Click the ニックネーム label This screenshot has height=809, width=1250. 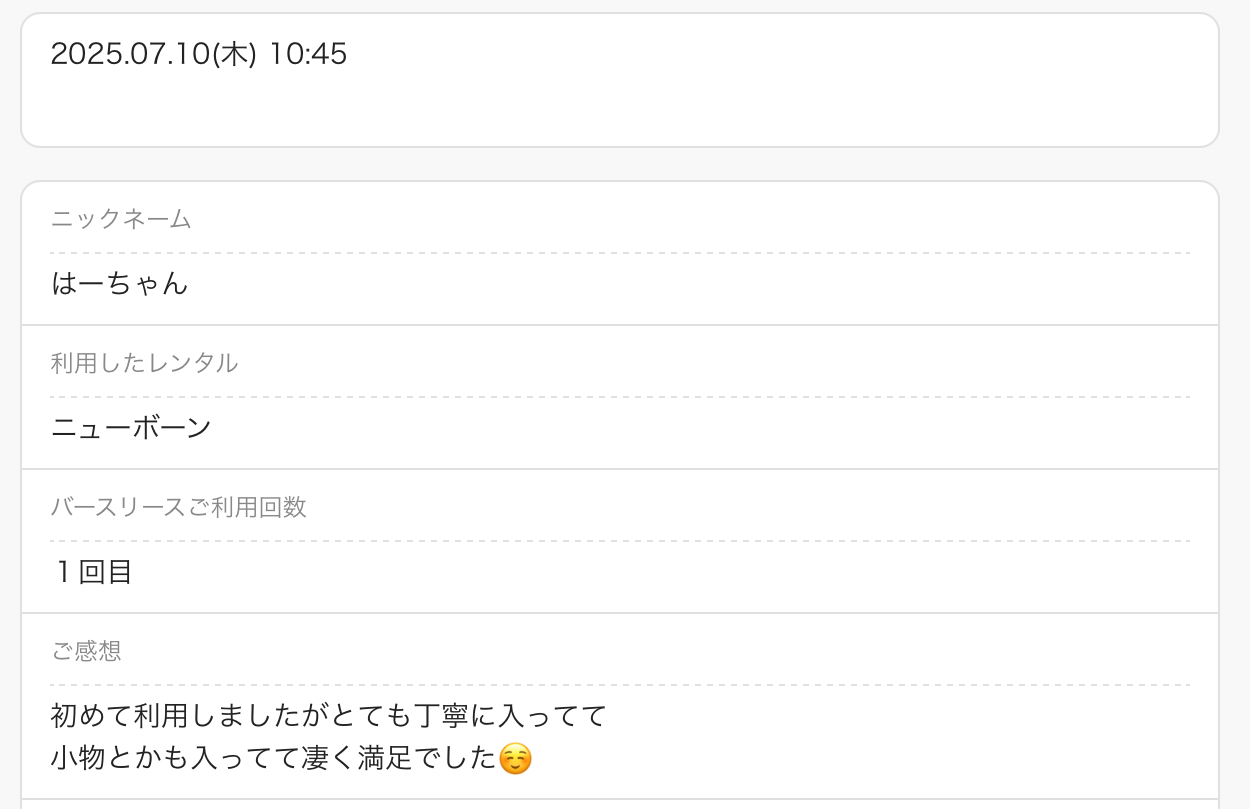pos(121,219)
